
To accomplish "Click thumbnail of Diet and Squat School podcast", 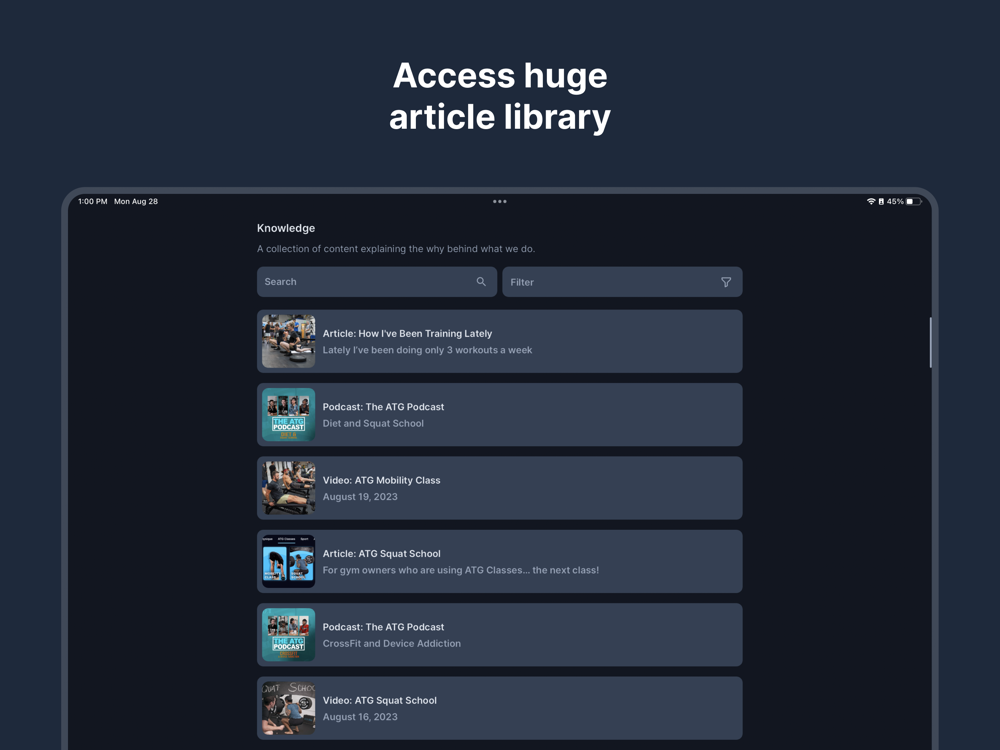I will 288,415.
